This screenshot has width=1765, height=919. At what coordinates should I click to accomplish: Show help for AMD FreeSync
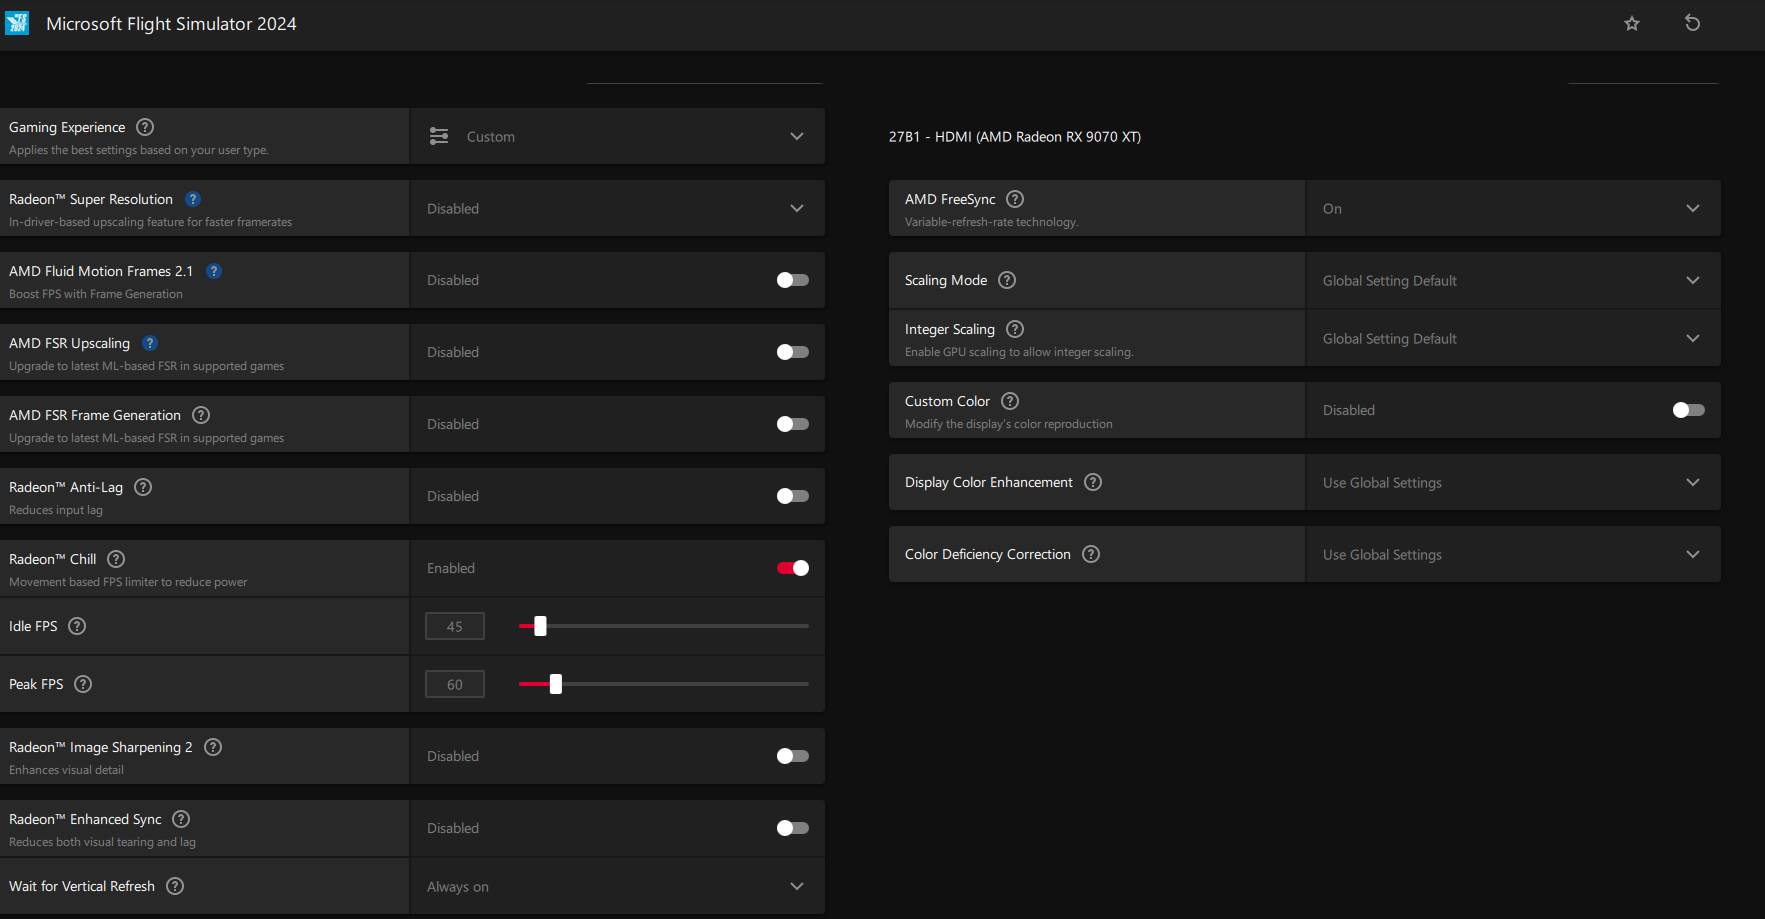(x=1015, y=199)
